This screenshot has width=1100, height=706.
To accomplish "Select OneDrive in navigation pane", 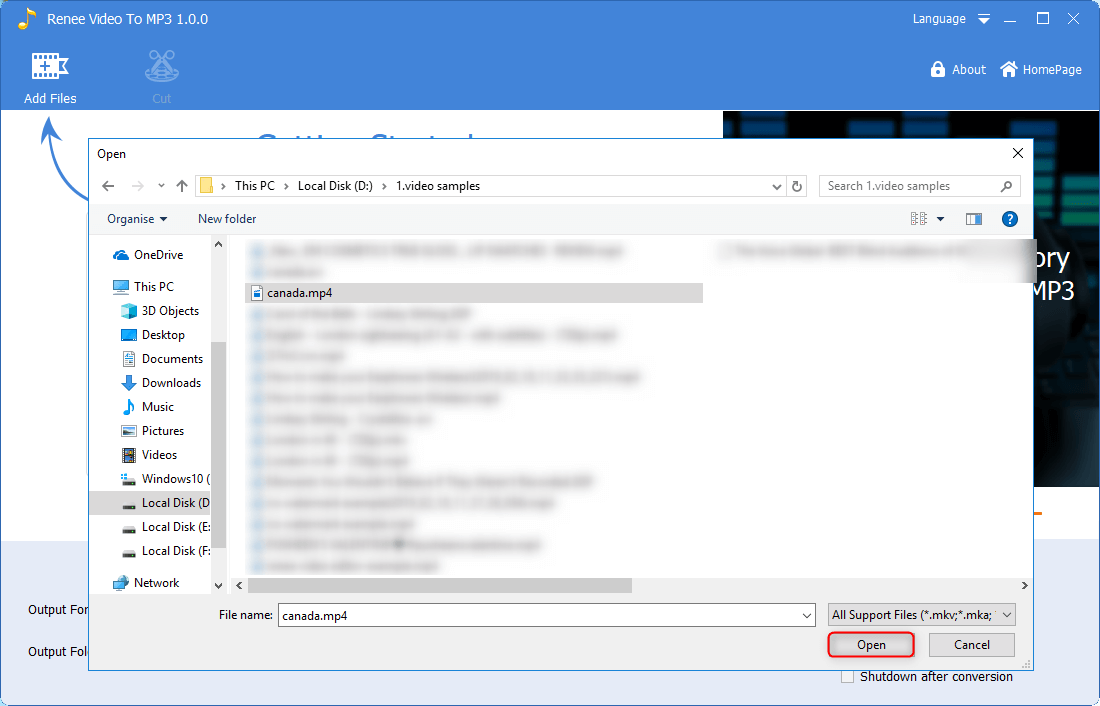I will 158,255.
